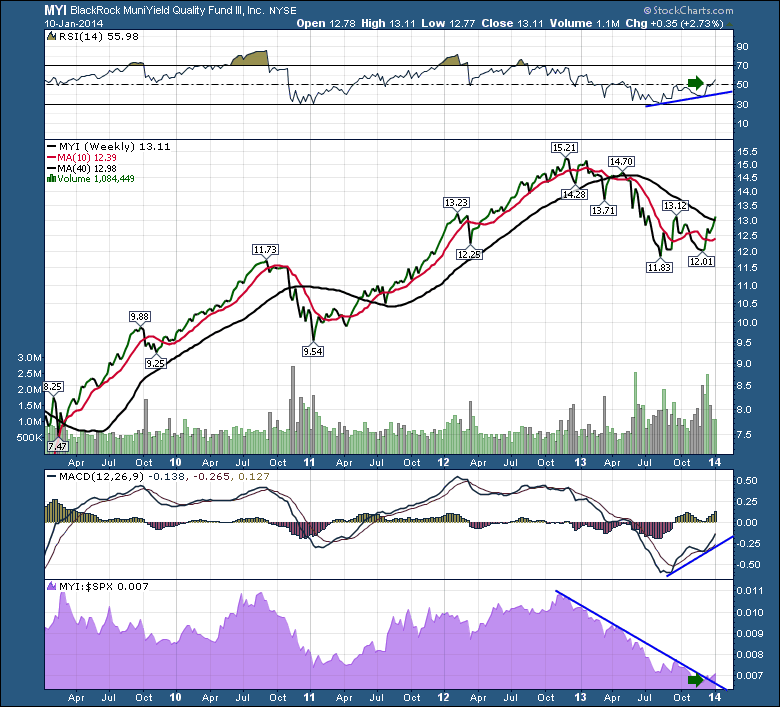Screen dimensions: 780x707
Task: Click the 90 level on RSI axis
Action: pos(742,47)
